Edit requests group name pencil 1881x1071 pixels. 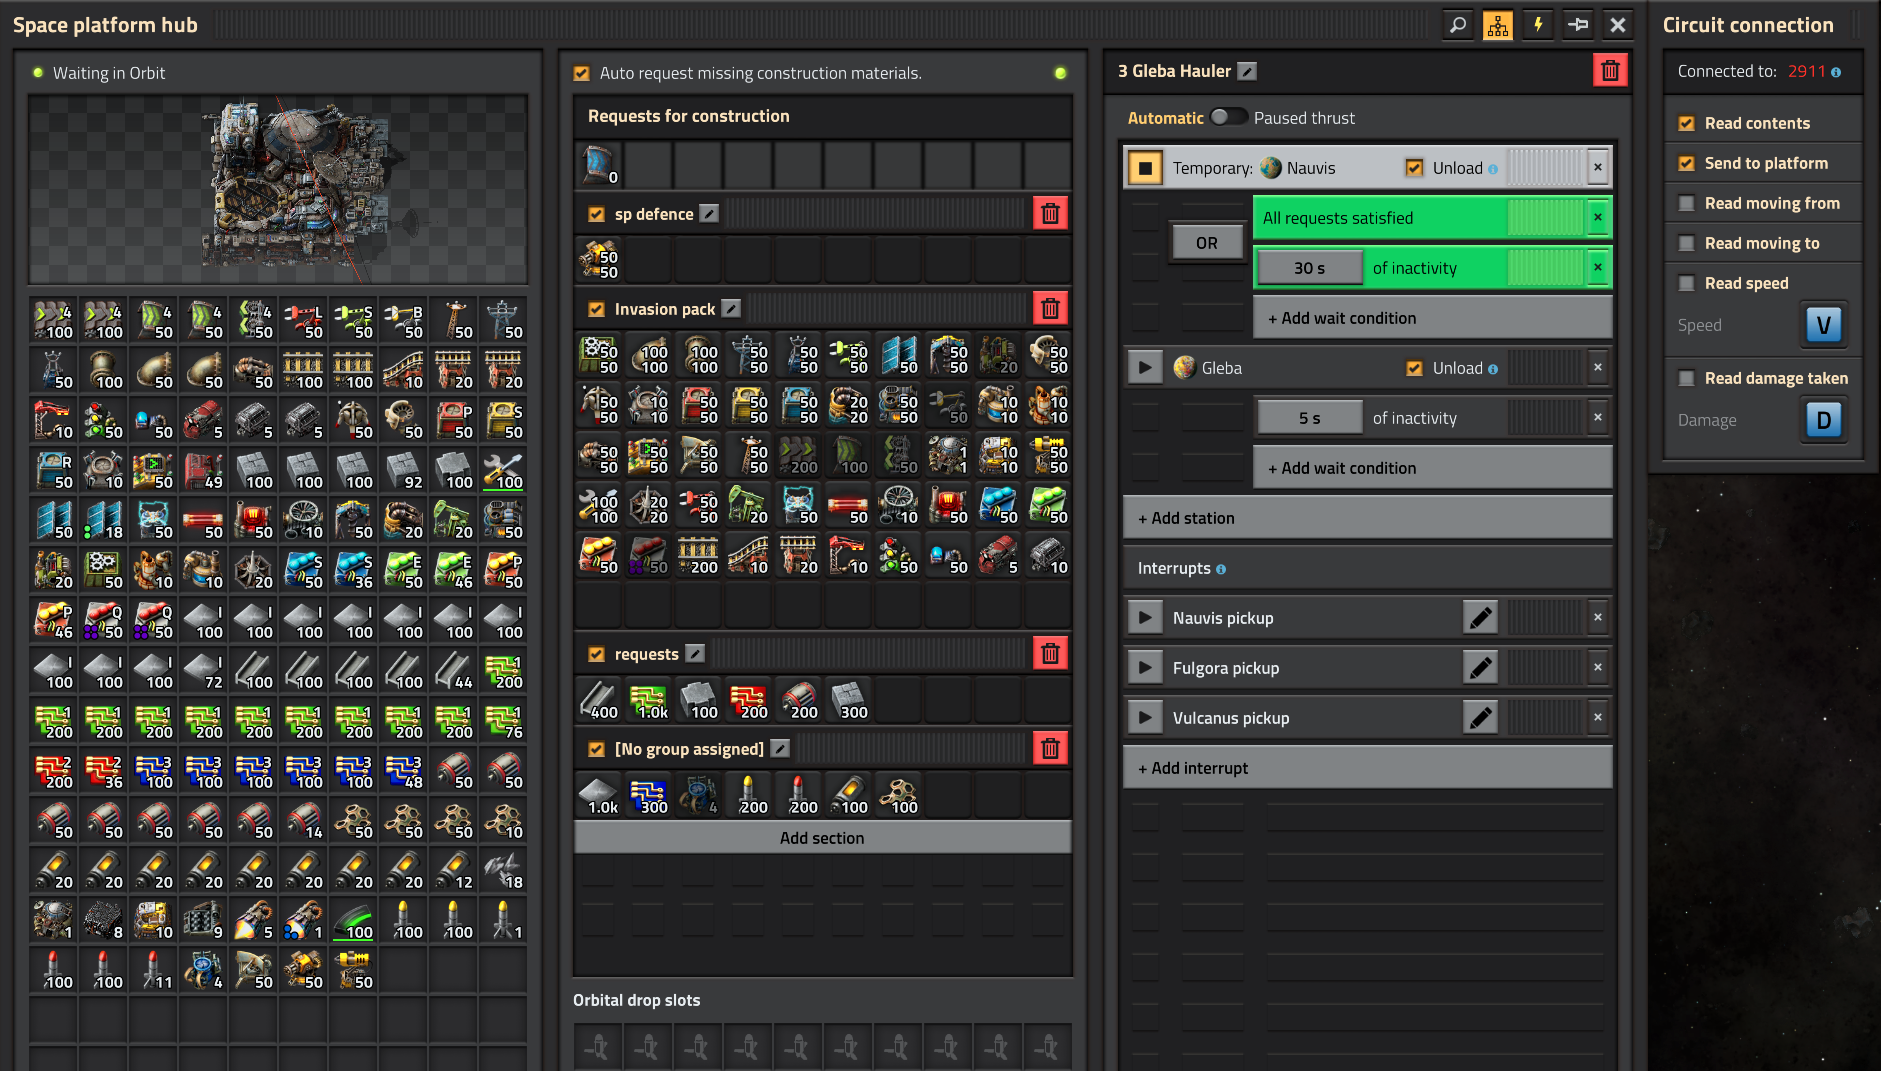coord(695,654)
